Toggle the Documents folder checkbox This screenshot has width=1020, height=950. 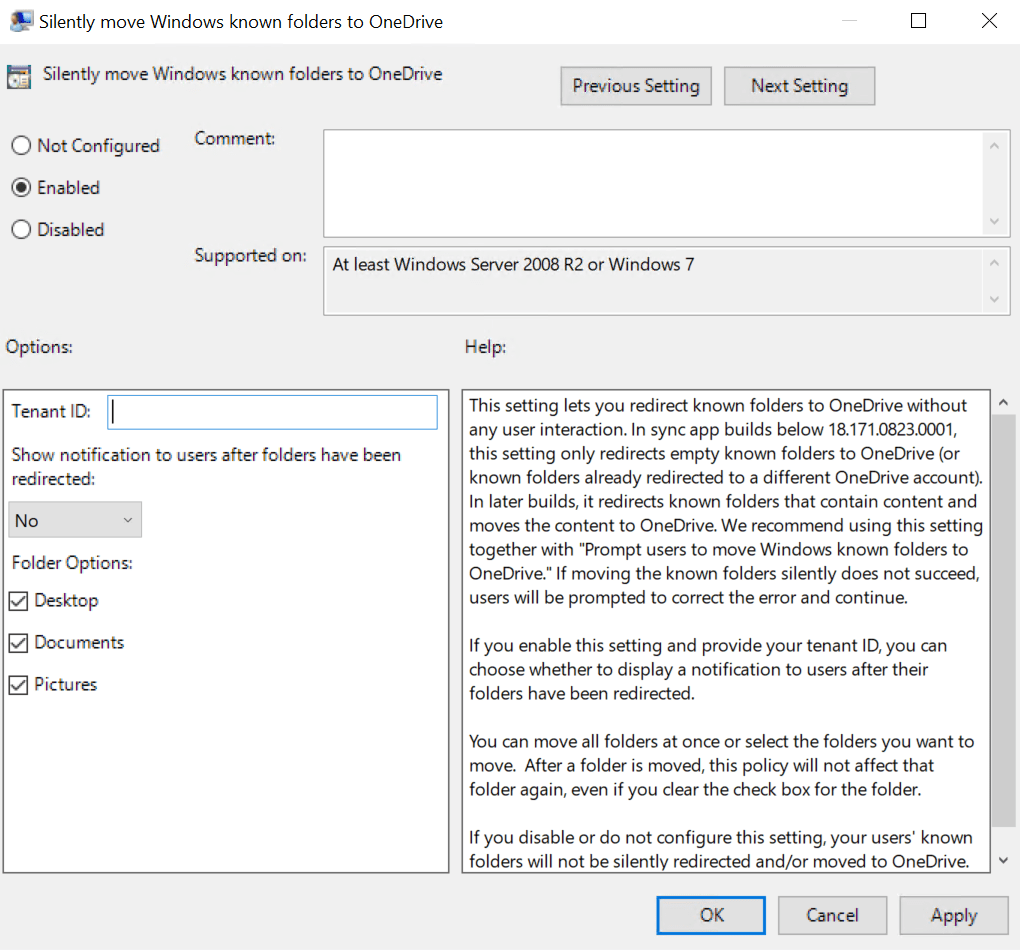18,643
